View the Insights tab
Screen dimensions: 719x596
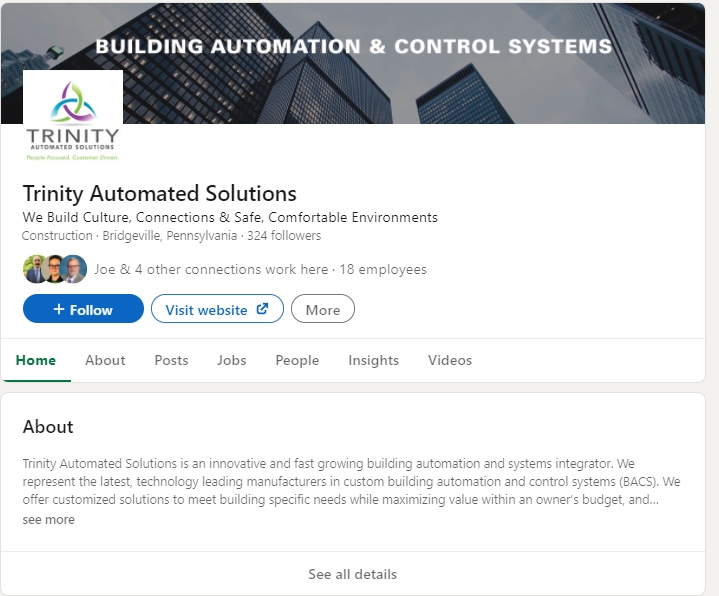pyautogui.click(x=374, y=360)
